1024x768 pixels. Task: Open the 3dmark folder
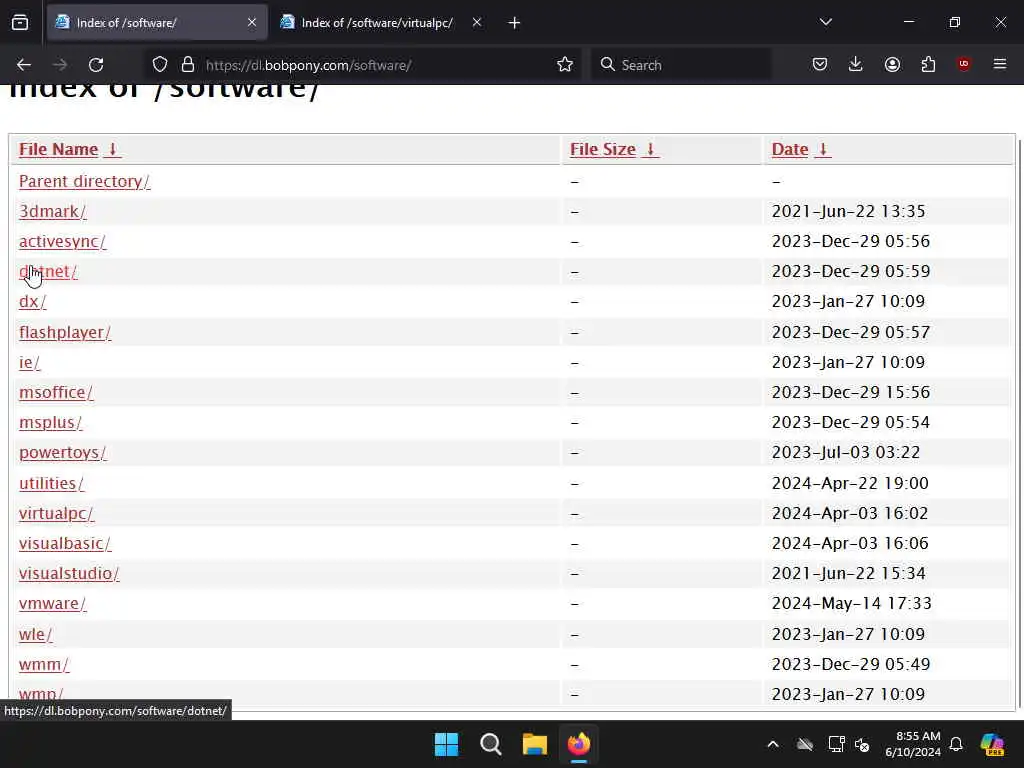[x=52, y=212]
